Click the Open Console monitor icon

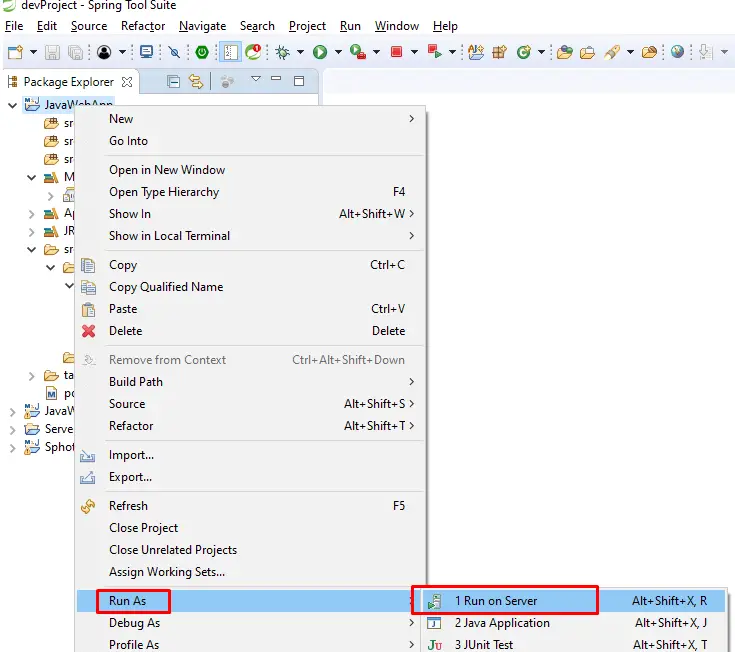pos(147,52)
